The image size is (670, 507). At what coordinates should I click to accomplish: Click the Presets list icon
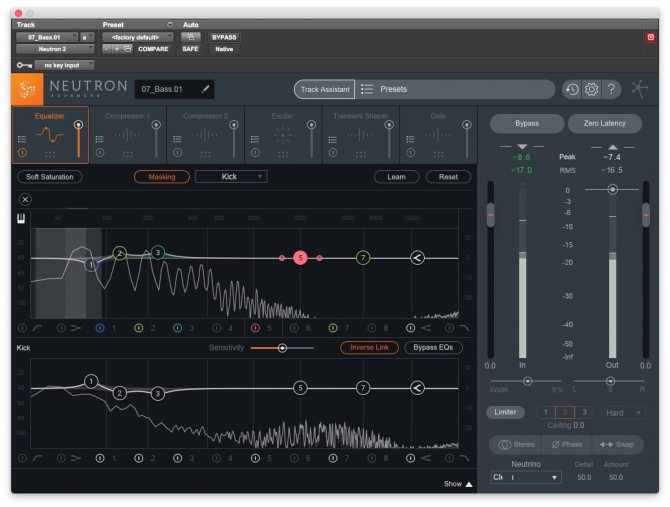pyautogui.click(x=367, y=89)
